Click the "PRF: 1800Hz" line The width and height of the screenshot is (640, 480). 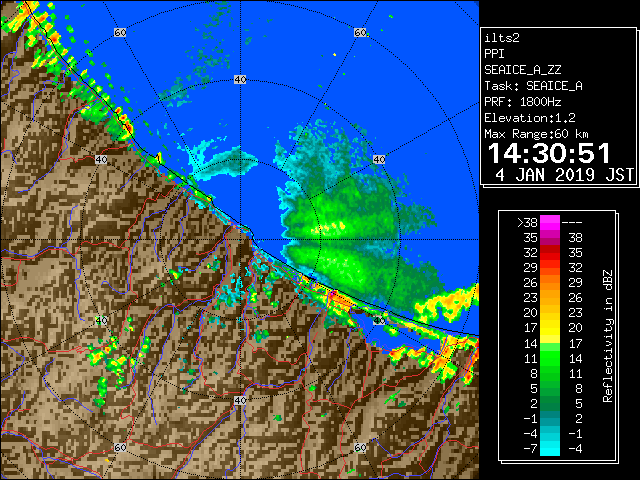pos(522,102)
